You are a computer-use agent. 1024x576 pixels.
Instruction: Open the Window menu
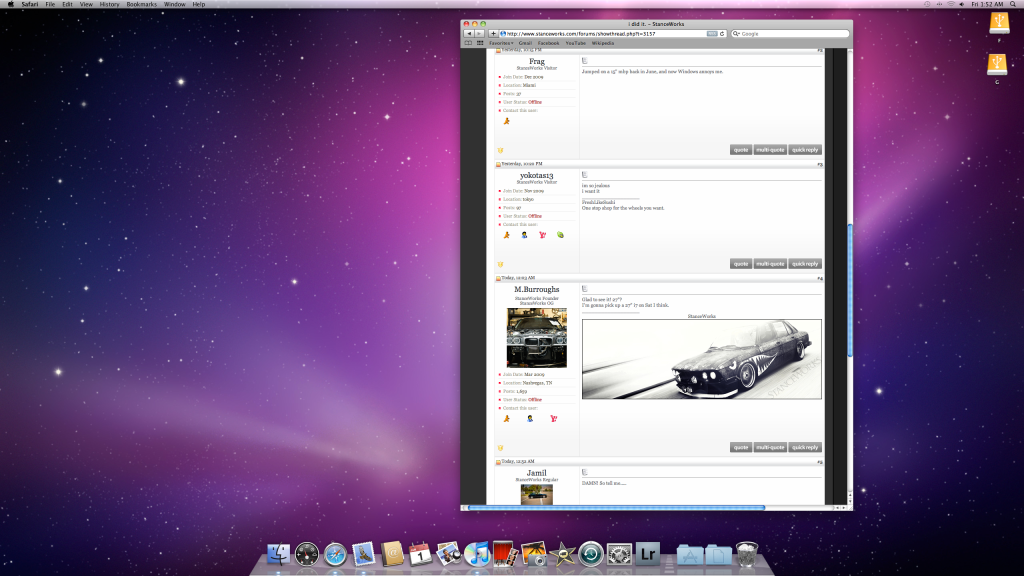click(174, 4)
